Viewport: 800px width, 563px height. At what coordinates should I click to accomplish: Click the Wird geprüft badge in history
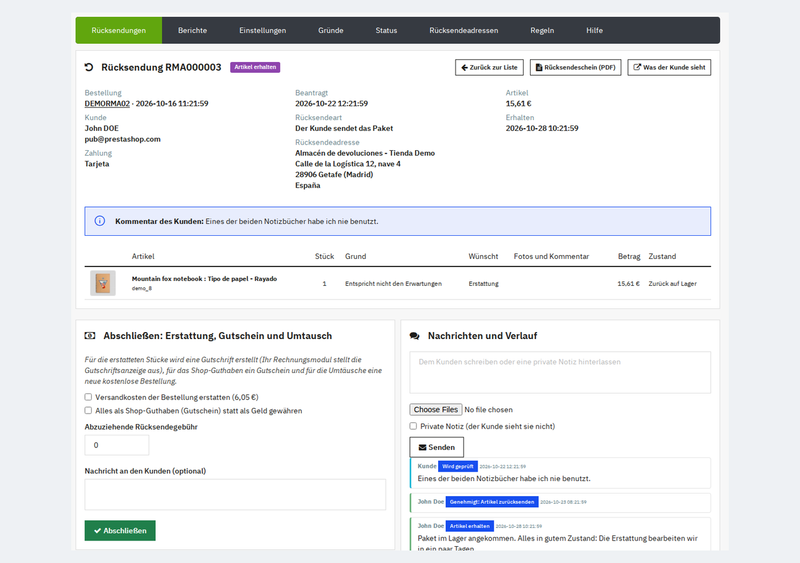click(x=458, y=466)
